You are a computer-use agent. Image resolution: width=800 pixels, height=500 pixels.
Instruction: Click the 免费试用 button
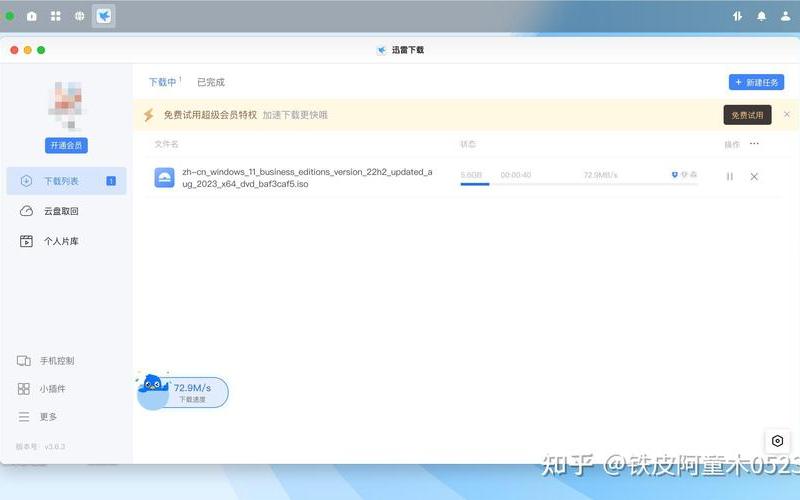(747, 115)
